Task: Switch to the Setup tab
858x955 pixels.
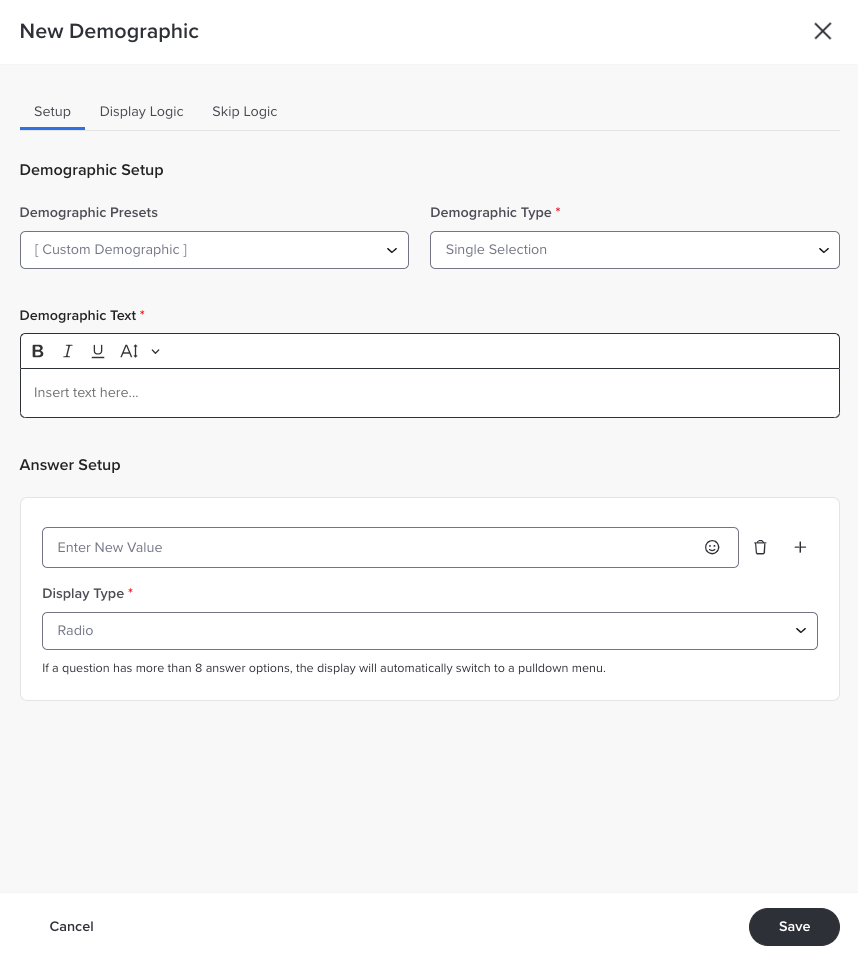Action: (x=52, y=111)
